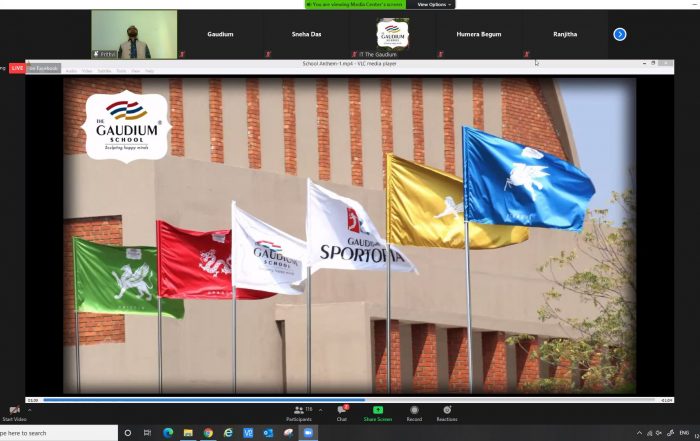Image resolution: width=700 pixels, height=441 pixels.
Task: Expand the caret next to Participants
Action: click(x=321, y=410)
